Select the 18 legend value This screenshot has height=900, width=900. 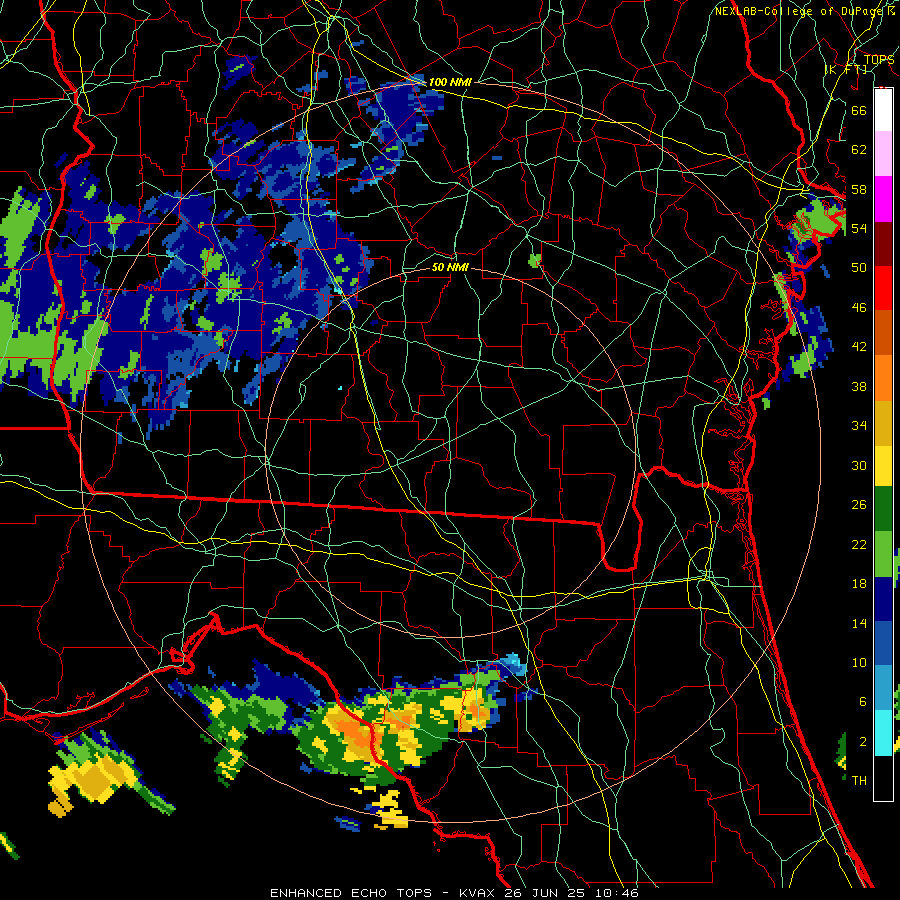click(859, 584)
